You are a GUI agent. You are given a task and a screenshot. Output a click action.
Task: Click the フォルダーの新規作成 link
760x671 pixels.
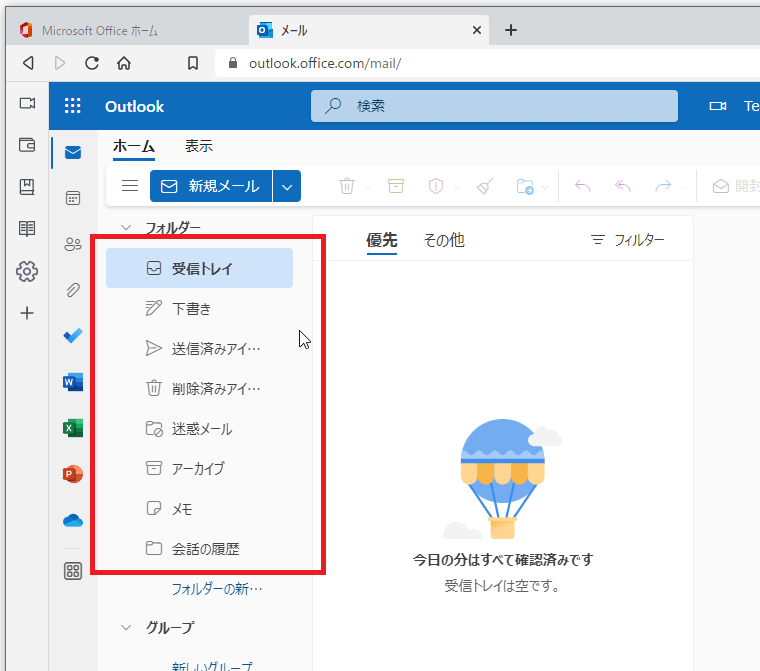coord(216,589)
